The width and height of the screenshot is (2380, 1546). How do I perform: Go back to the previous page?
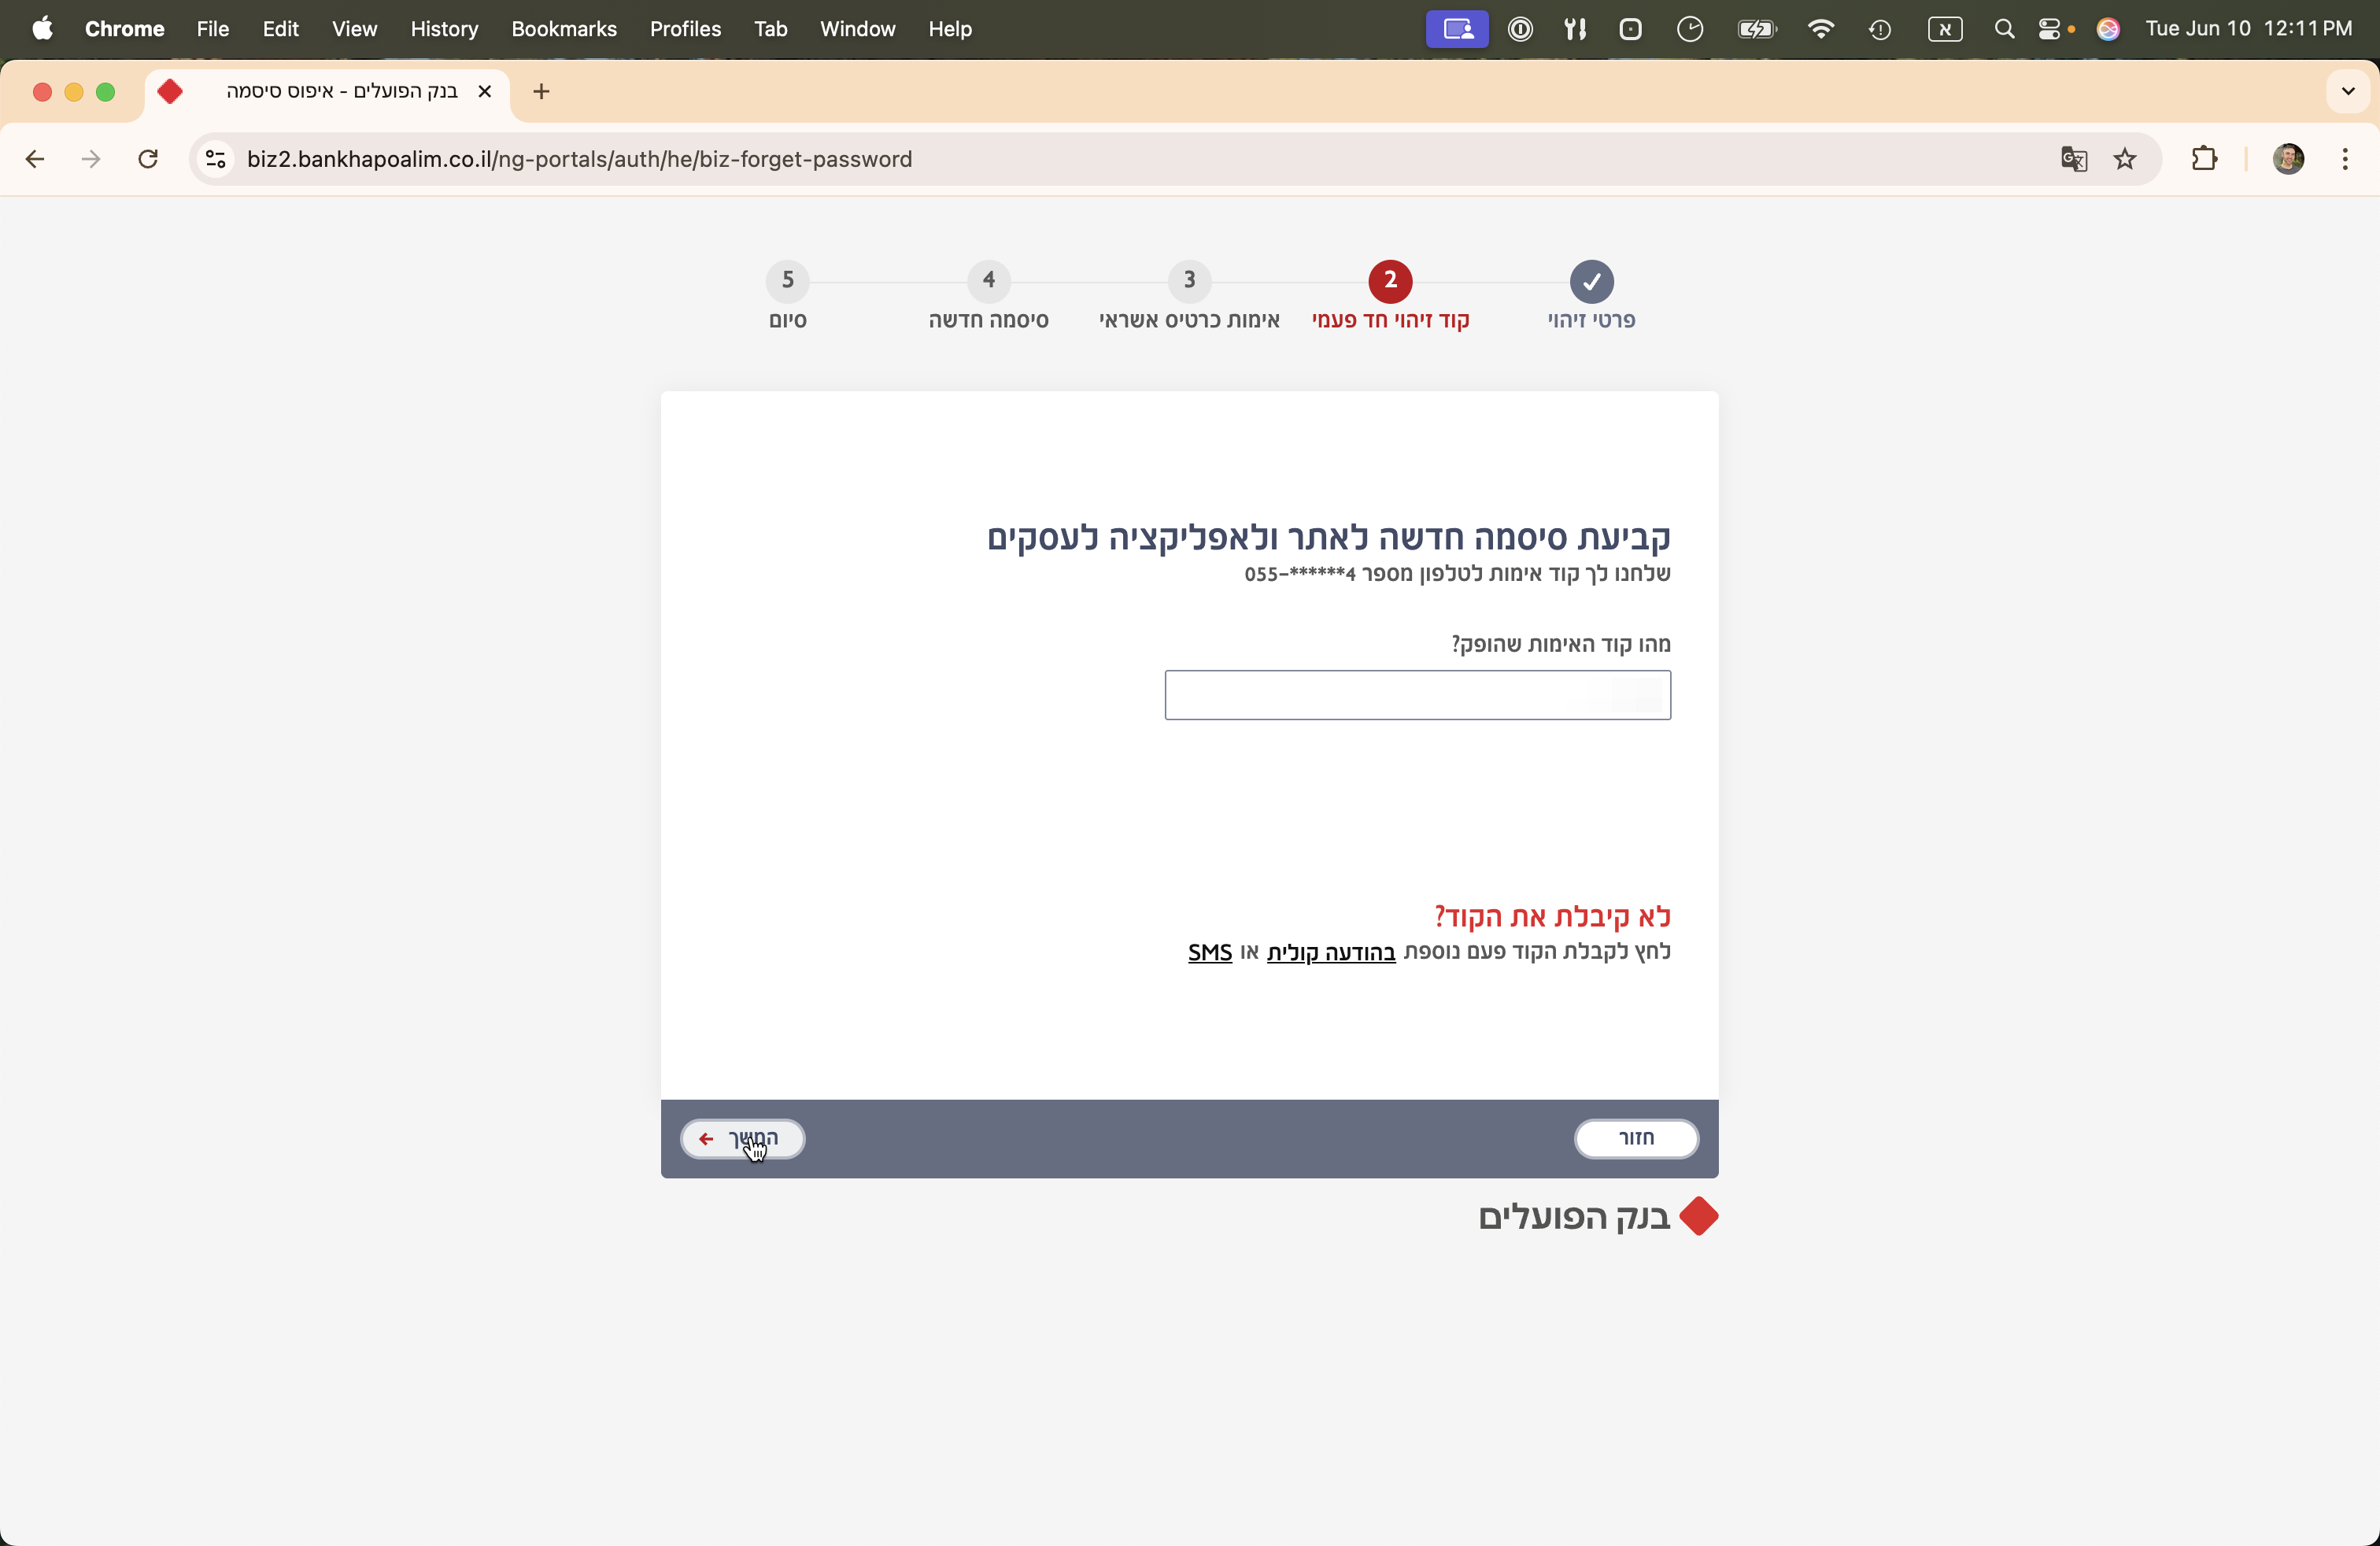[x=35, y=159]
